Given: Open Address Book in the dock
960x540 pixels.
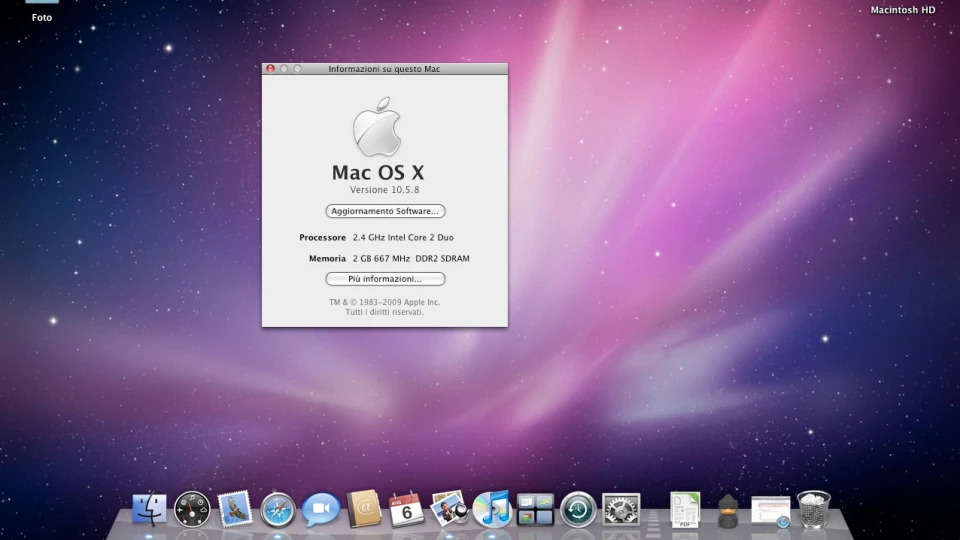Looking at the screenshot, I should (x=364, y=509).
